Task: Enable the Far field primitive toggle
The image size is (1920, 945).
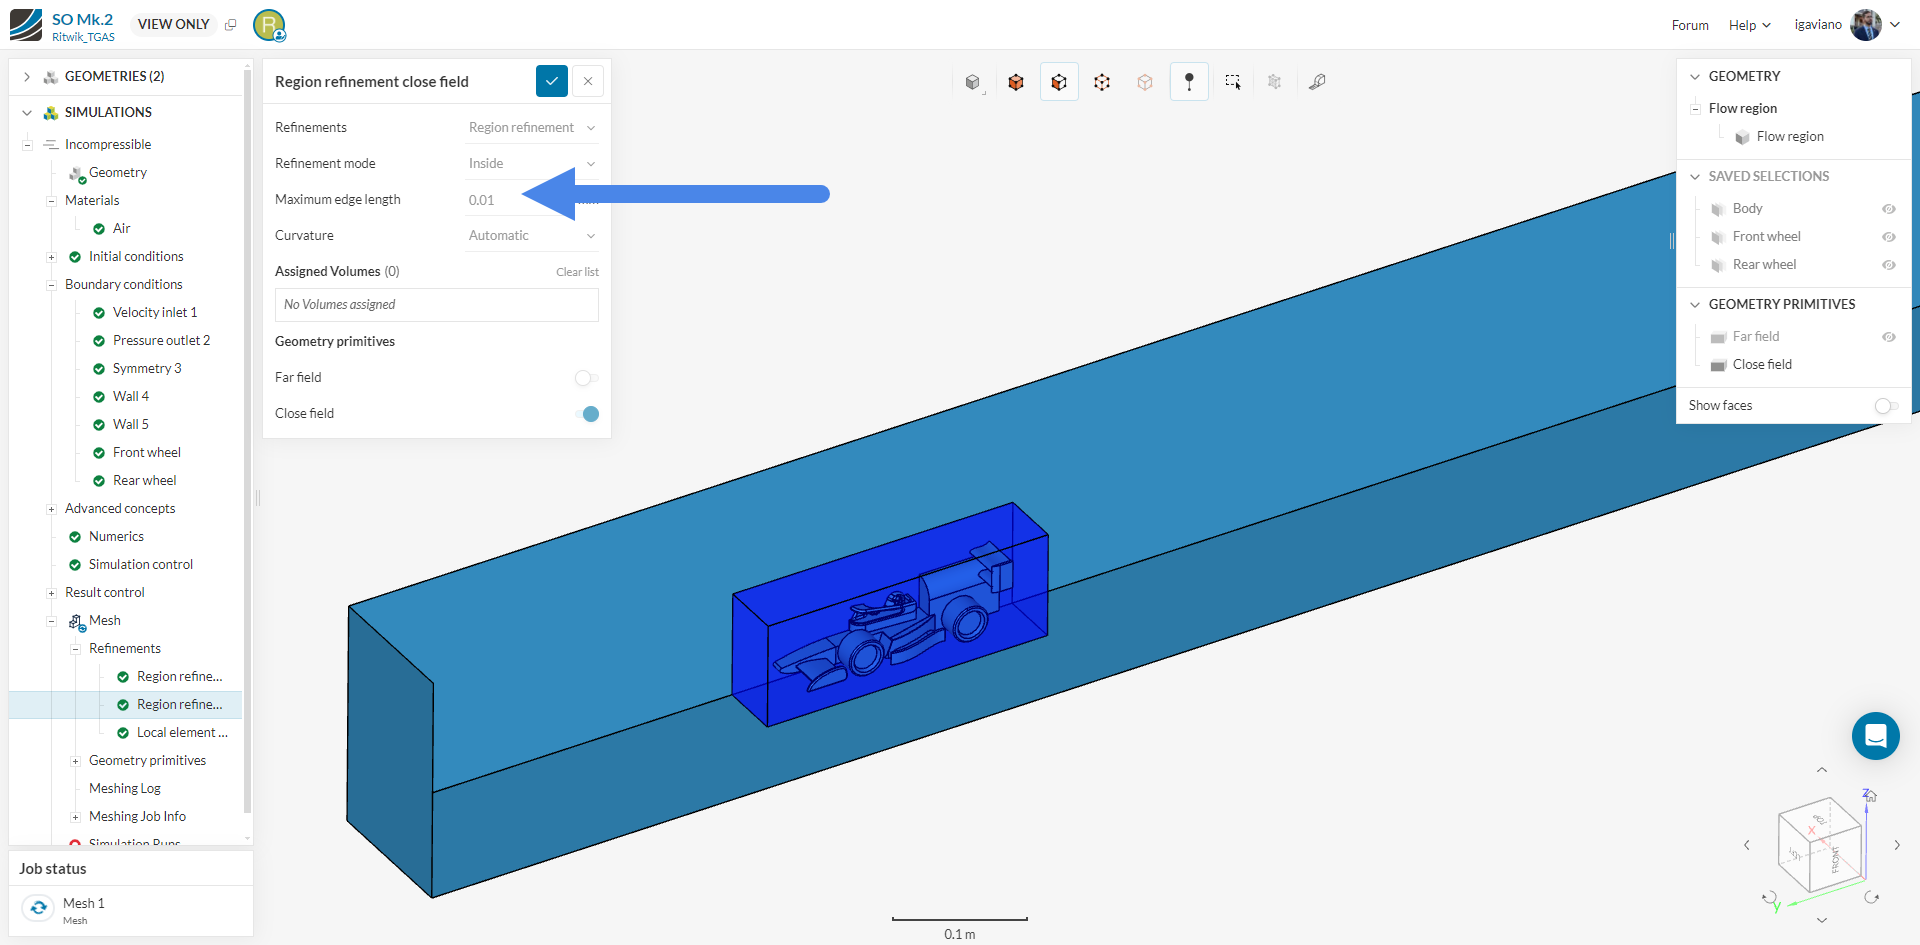Action: pos(586,378)
